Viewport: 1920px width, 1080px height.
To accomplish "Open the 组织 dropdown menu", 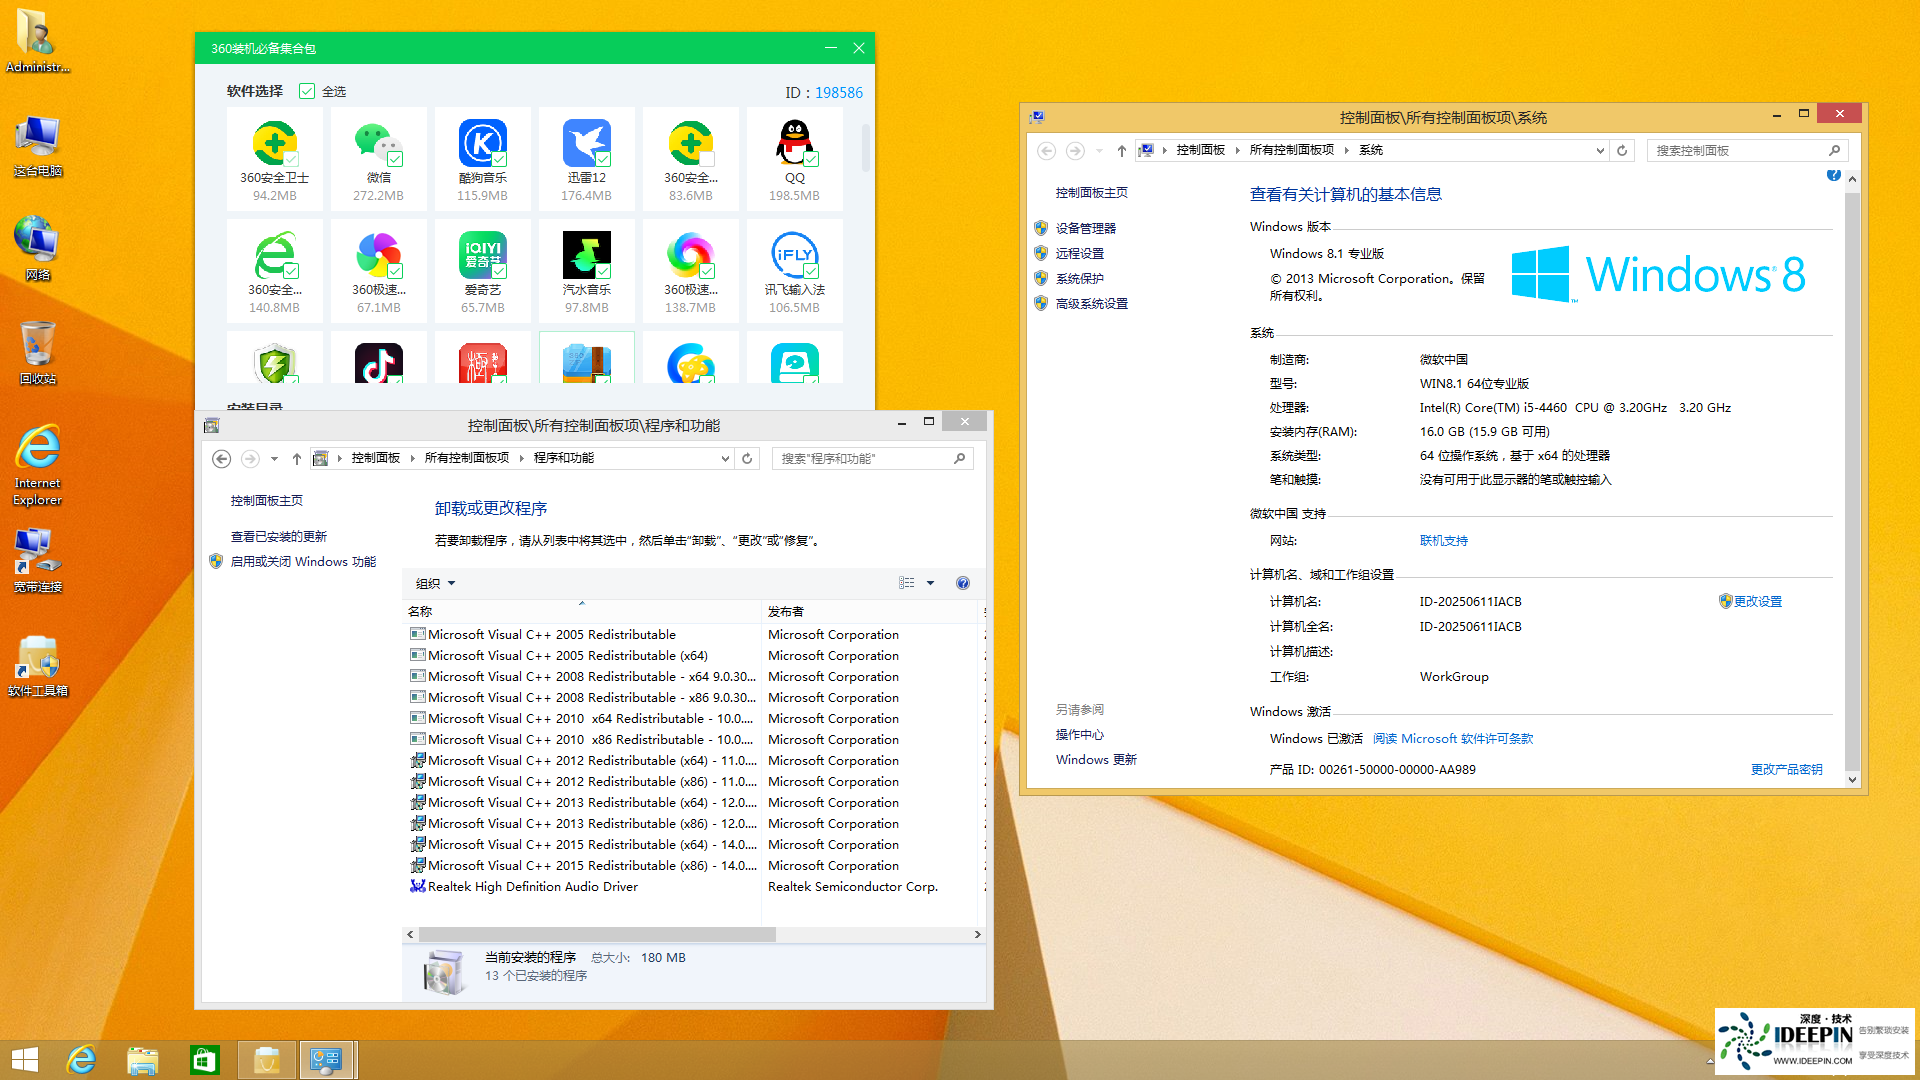I will 435,583.
